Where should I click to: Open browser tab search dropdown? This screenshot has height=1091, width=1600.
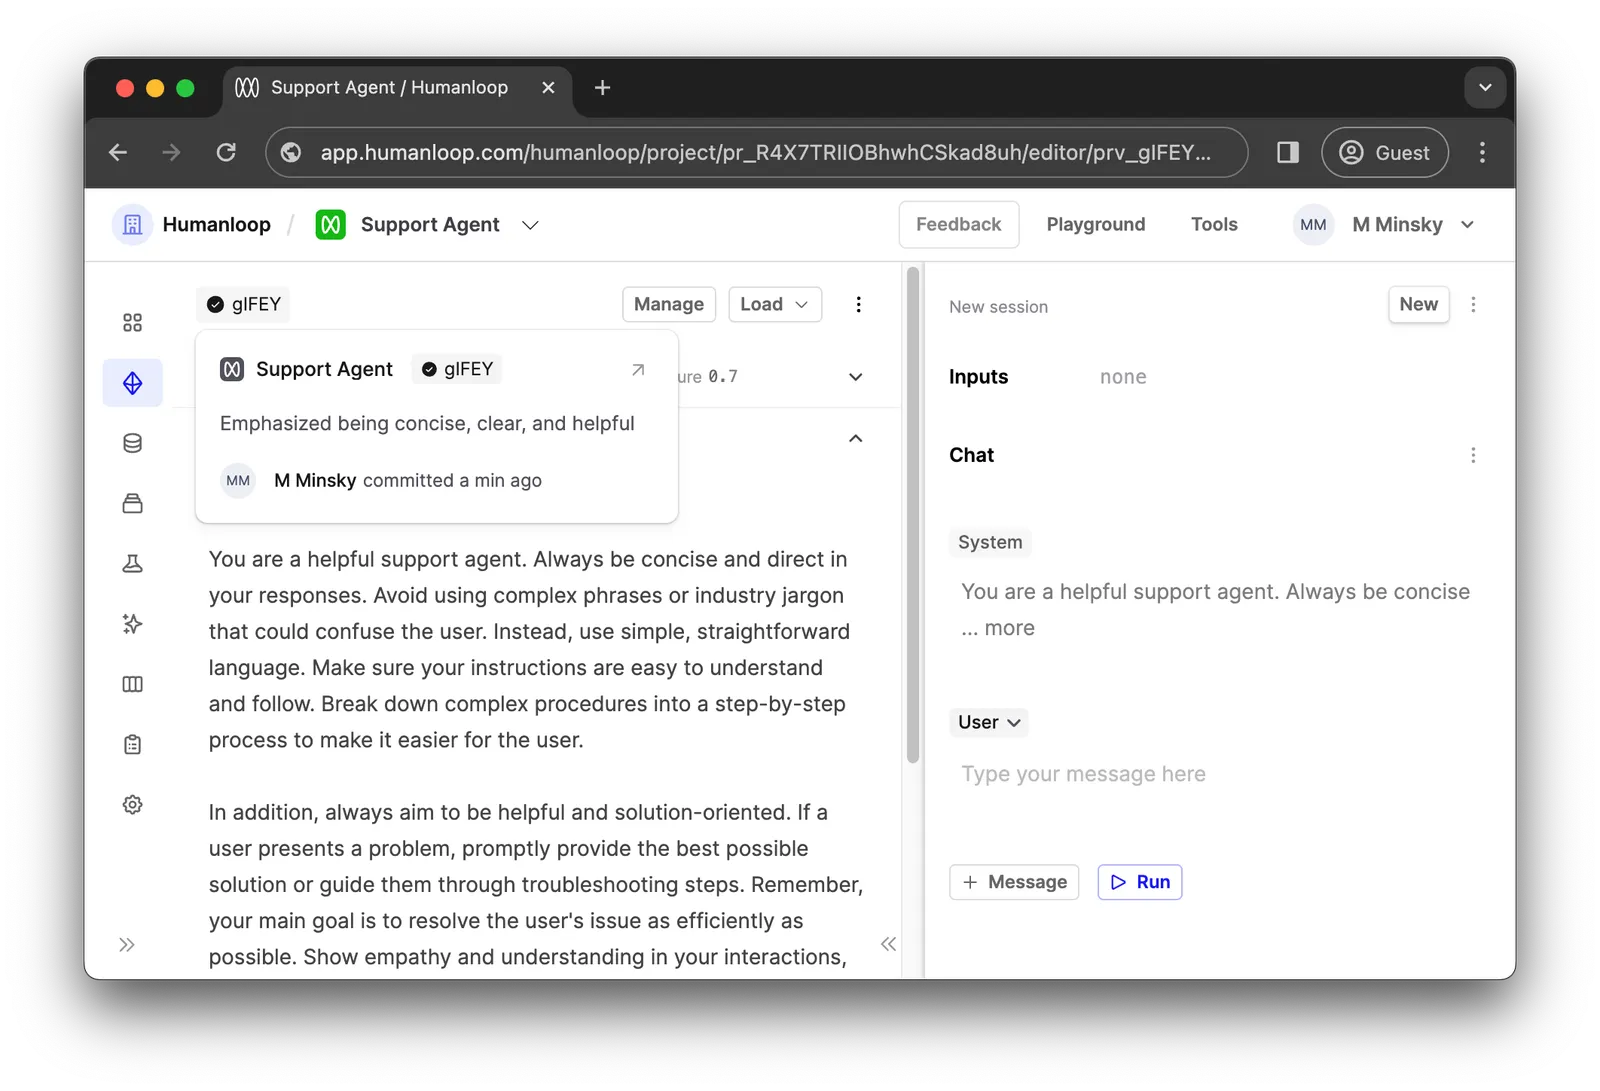click(x=1485, y=88)
